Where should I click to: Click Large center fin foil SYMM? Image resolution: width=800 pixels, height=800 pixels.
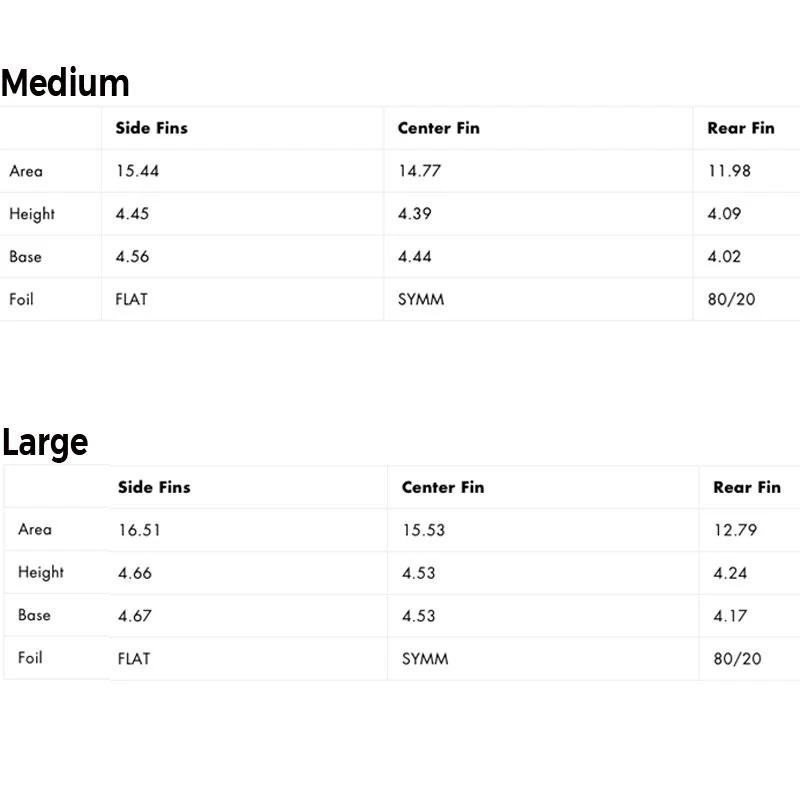coord(425,659)
